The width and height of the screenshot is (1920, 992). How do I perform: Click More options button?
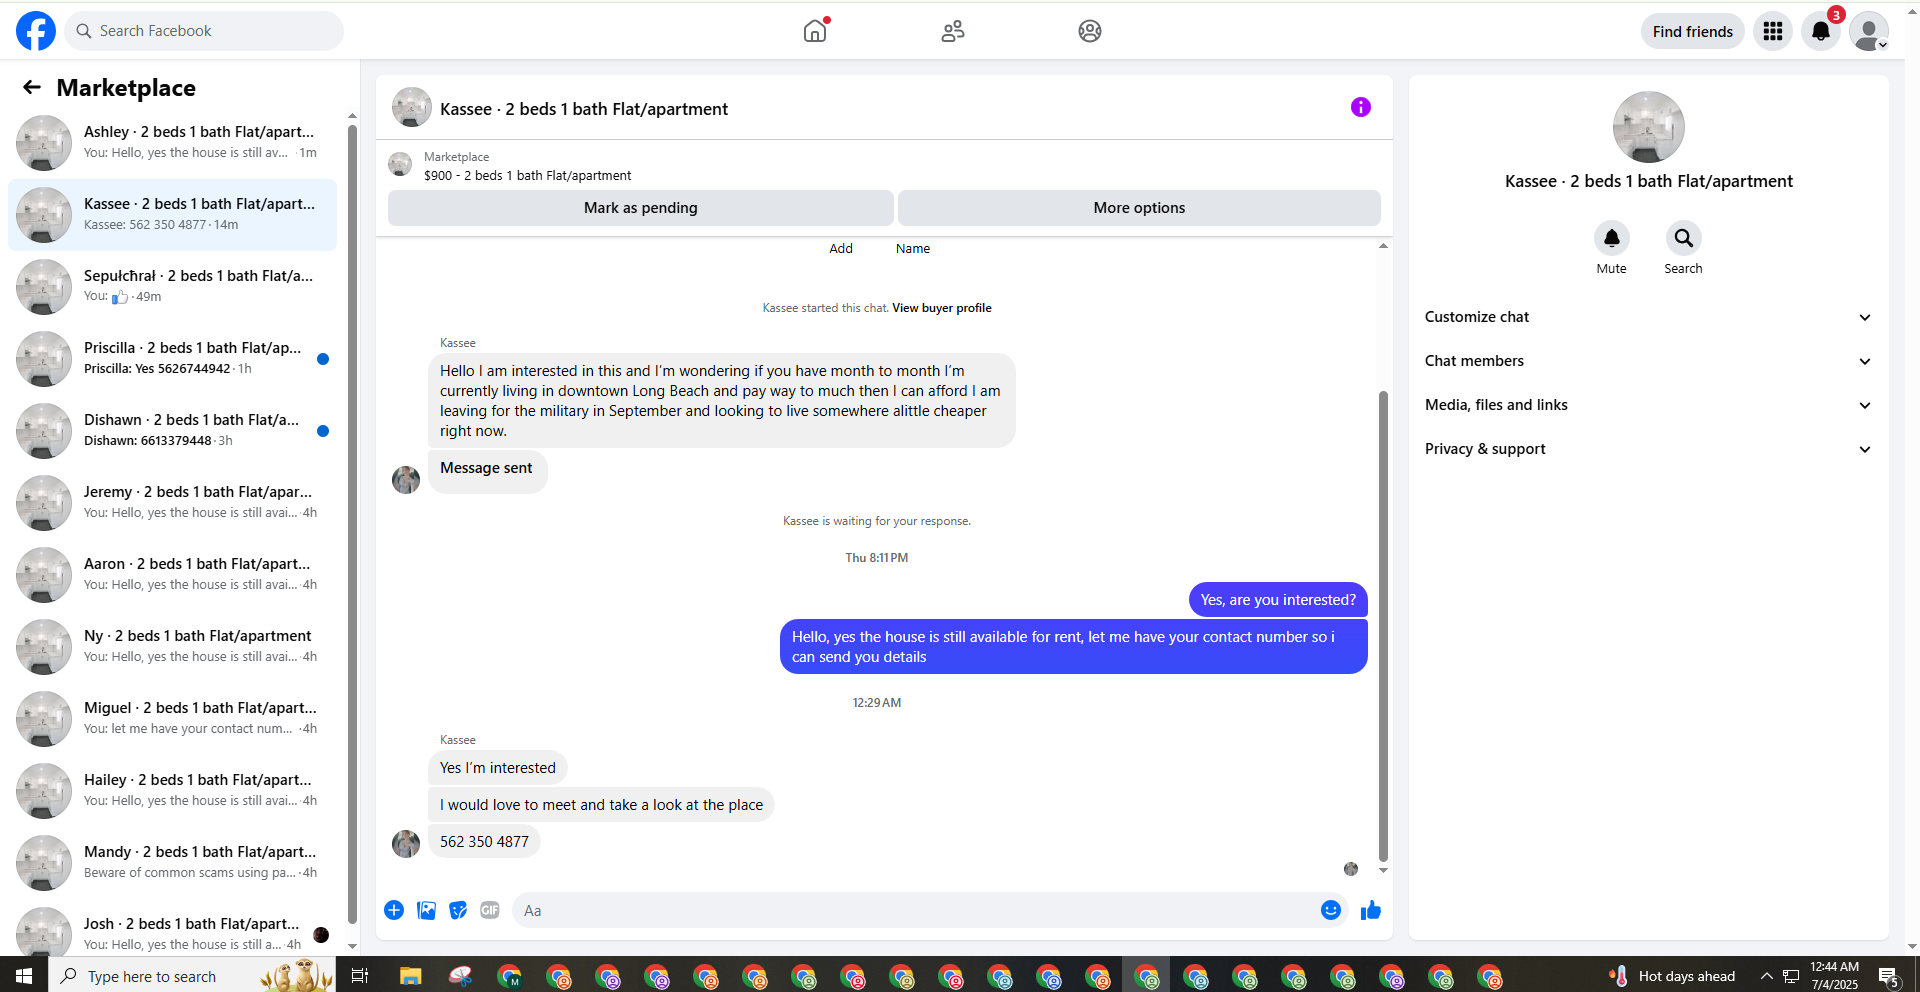click(x=1139, y=208)
